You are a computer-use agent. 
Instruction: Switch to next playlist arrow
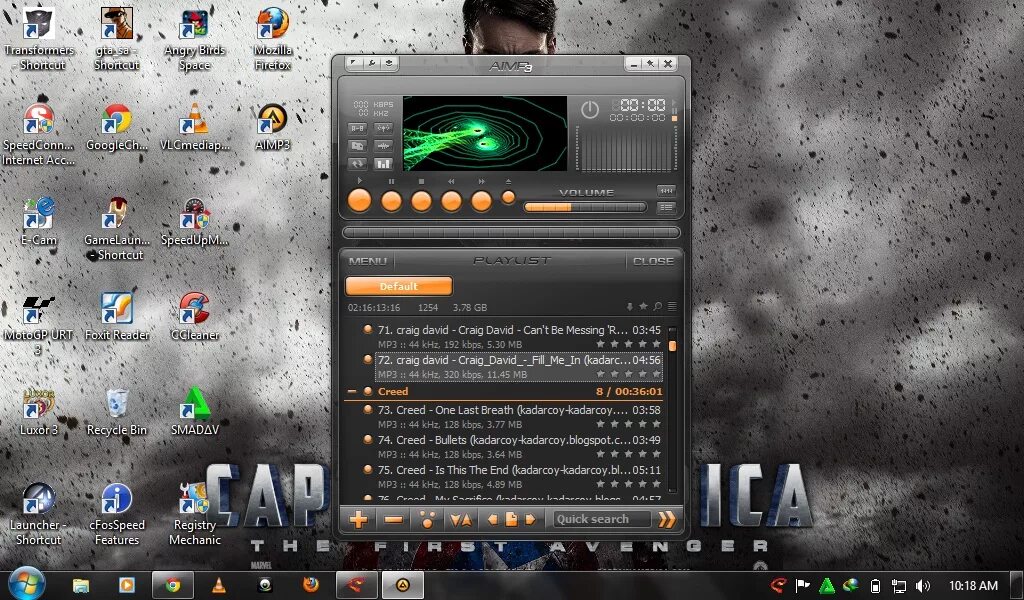pos(530,520)
